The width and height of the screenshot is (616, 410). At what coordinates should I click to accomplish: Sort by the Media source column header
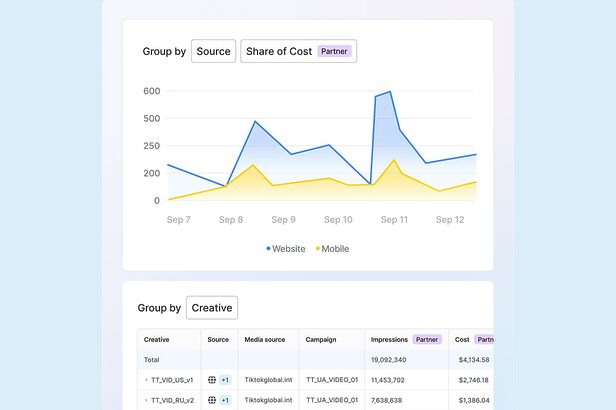point(265,340)
